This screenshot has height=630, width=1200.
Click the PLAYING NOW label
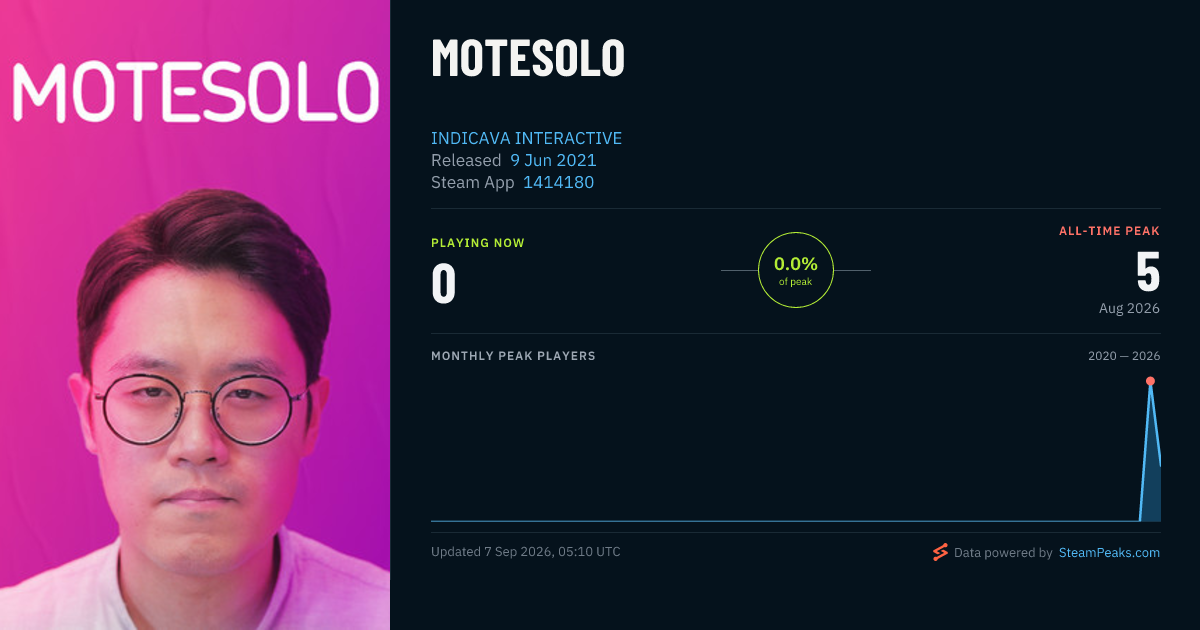coord(478,243)
